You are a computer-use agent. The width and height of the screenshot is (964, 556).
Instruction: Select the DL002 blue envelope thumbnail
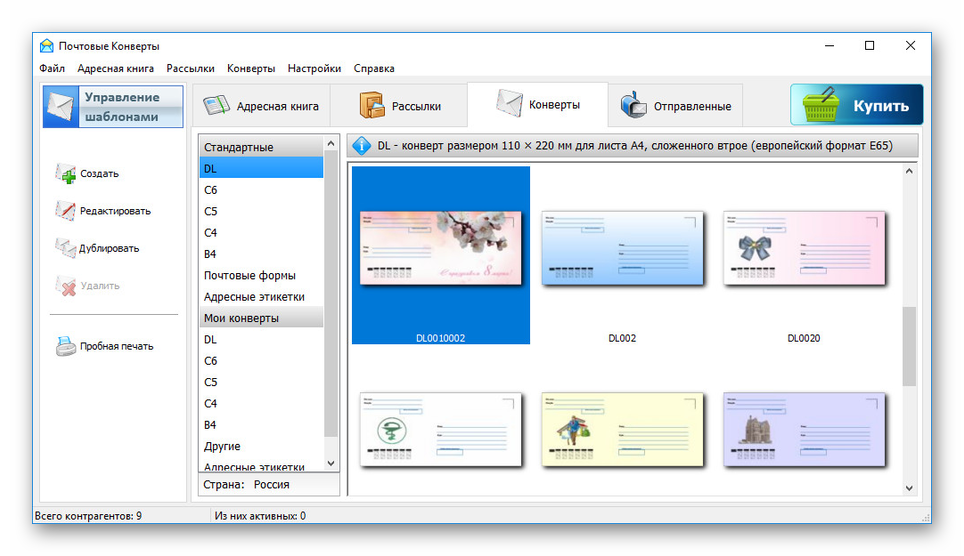(x=622, y=248)
